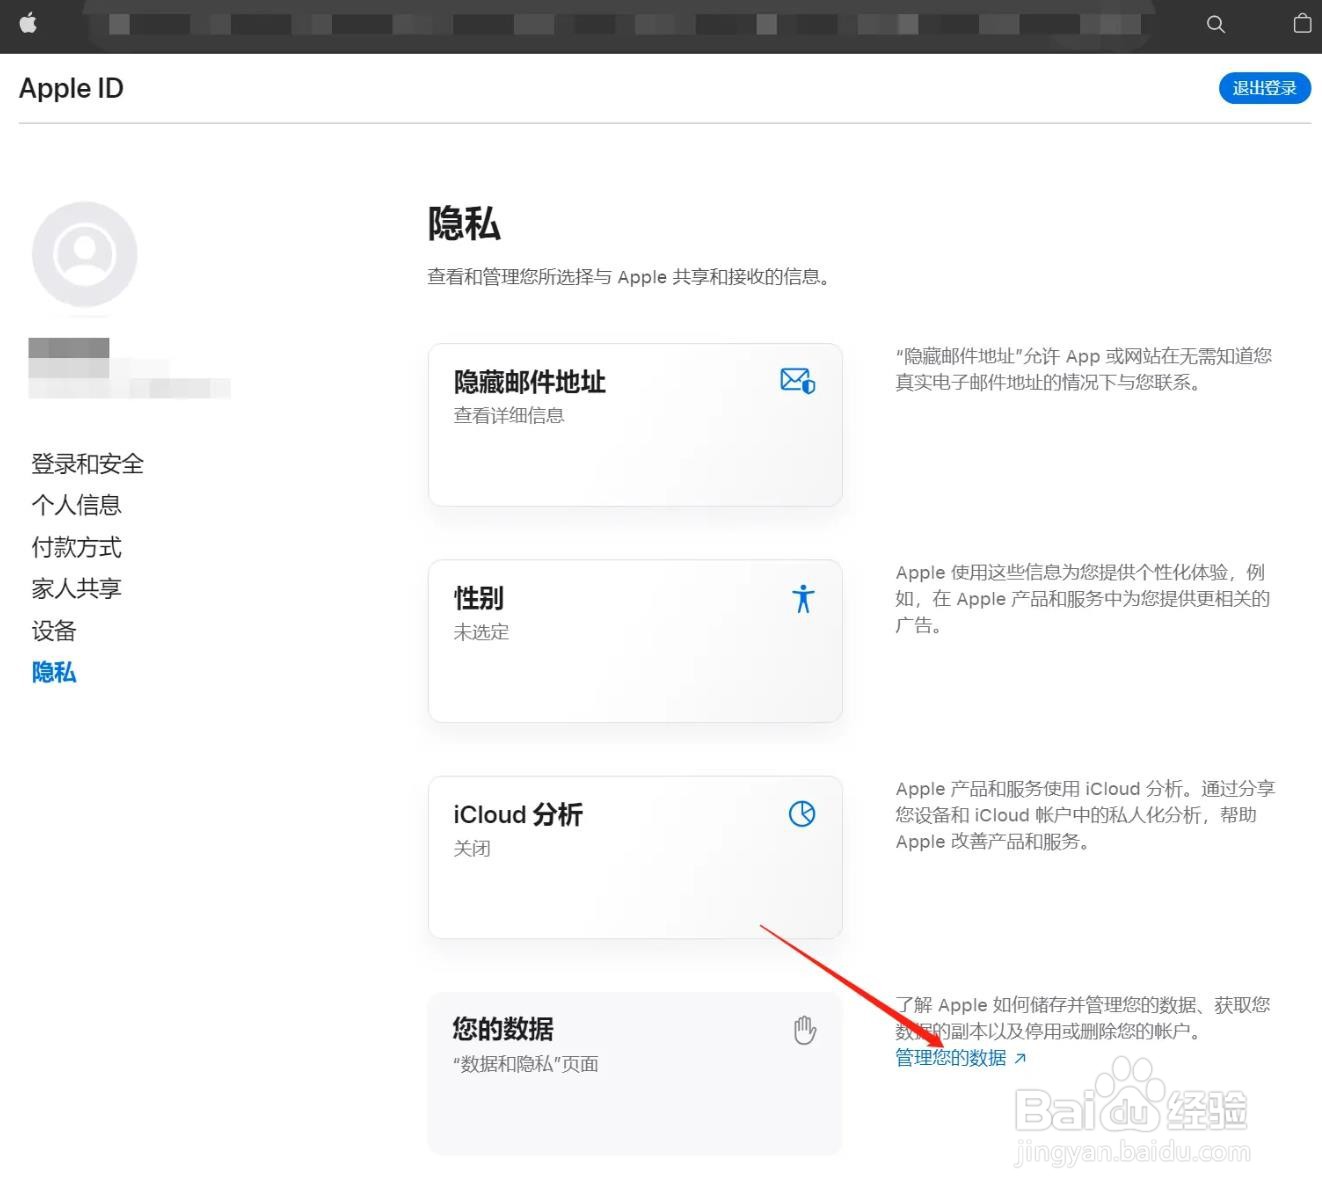The width and height of the screenshot is (1322, 1197).
Task: Follow the 管理您的数据 link
Action: 951,1058
